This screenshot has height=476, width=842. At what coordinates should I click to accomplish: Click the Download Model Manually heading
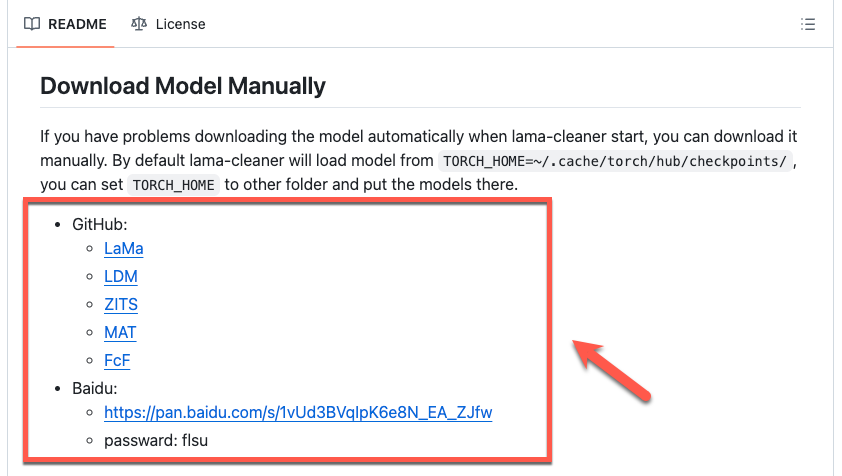[183, 86]
